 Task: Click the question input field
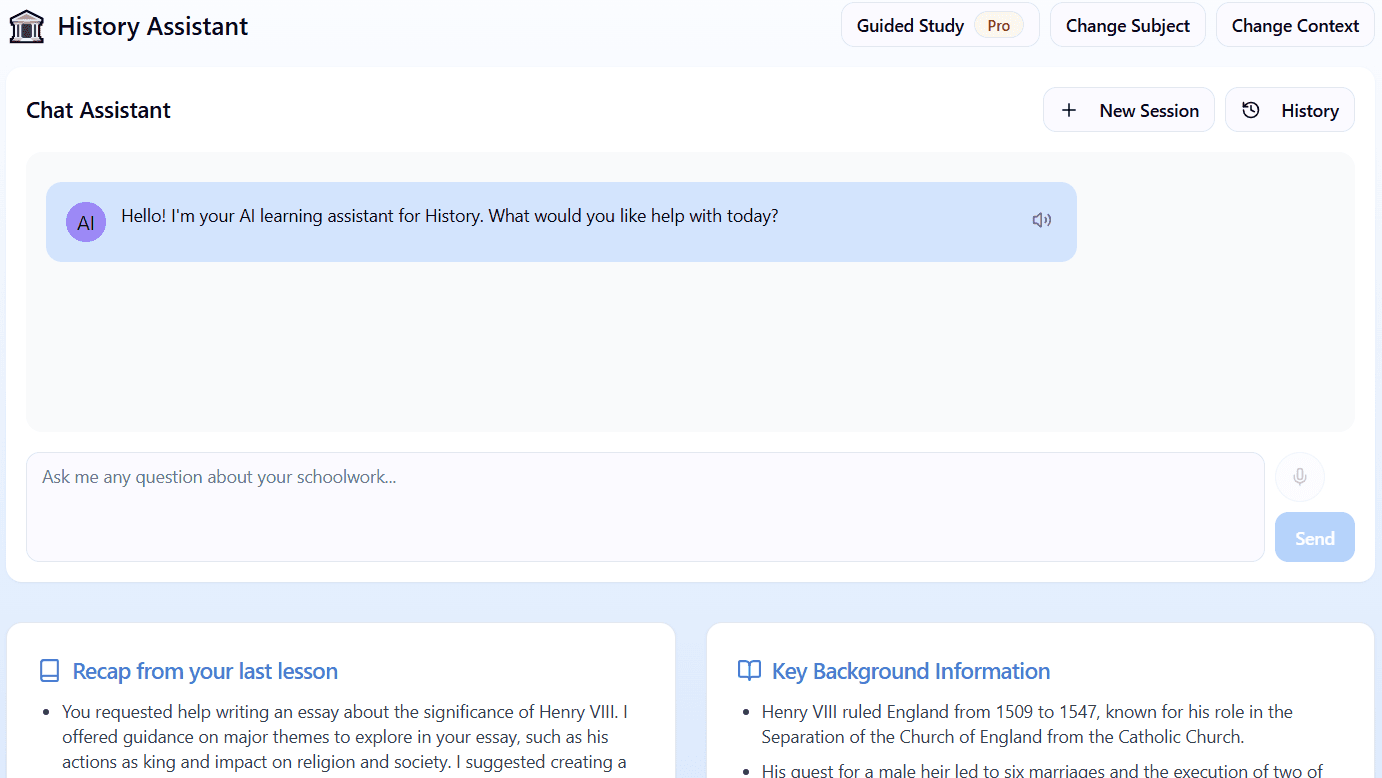645,507
